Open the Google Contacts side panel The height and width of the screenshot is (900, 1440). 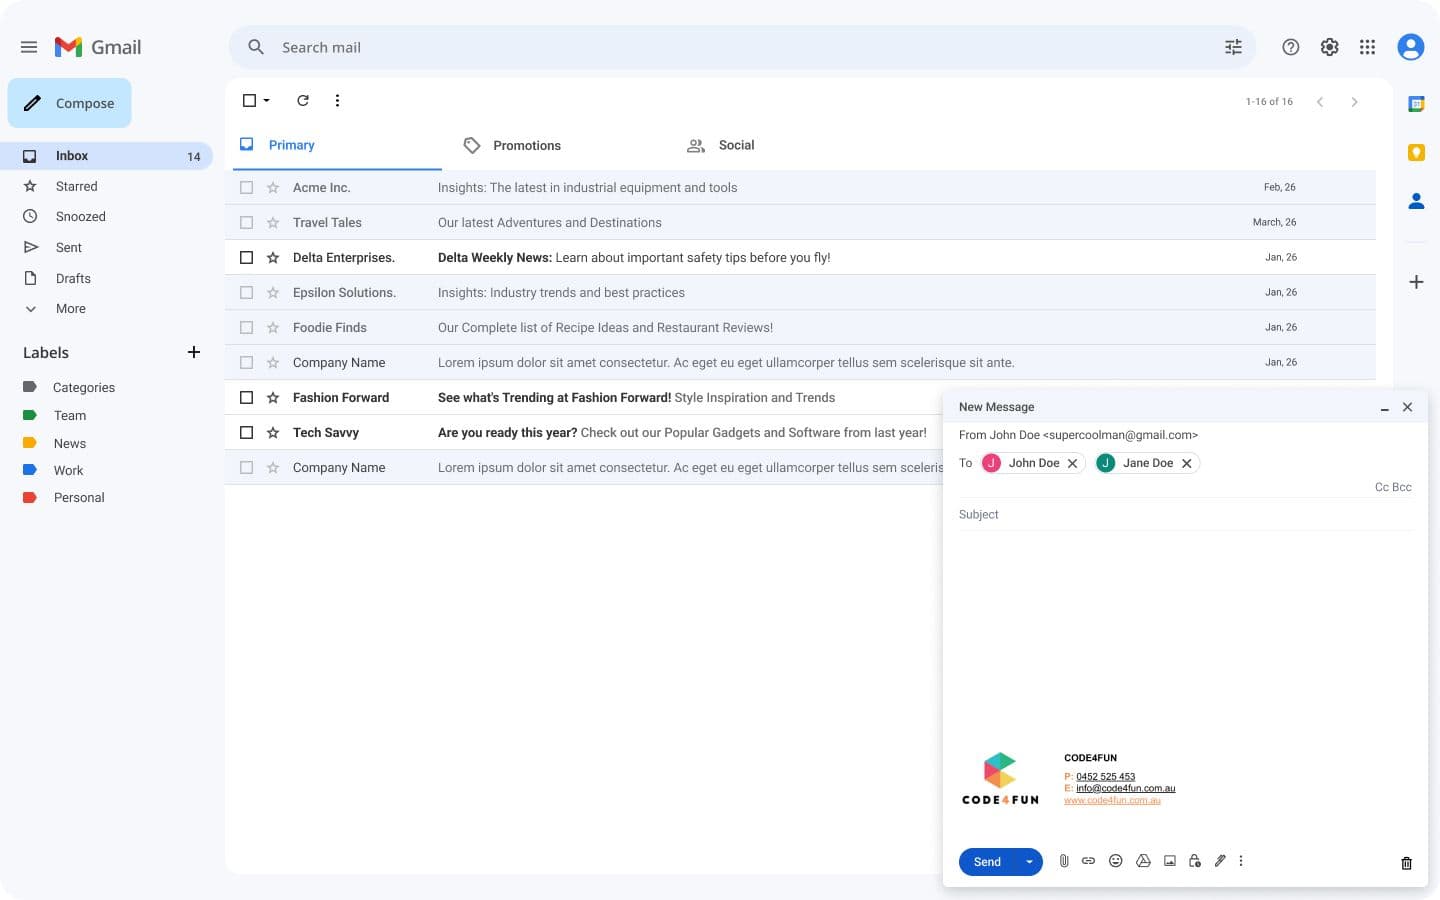[x=1416, y=200]
